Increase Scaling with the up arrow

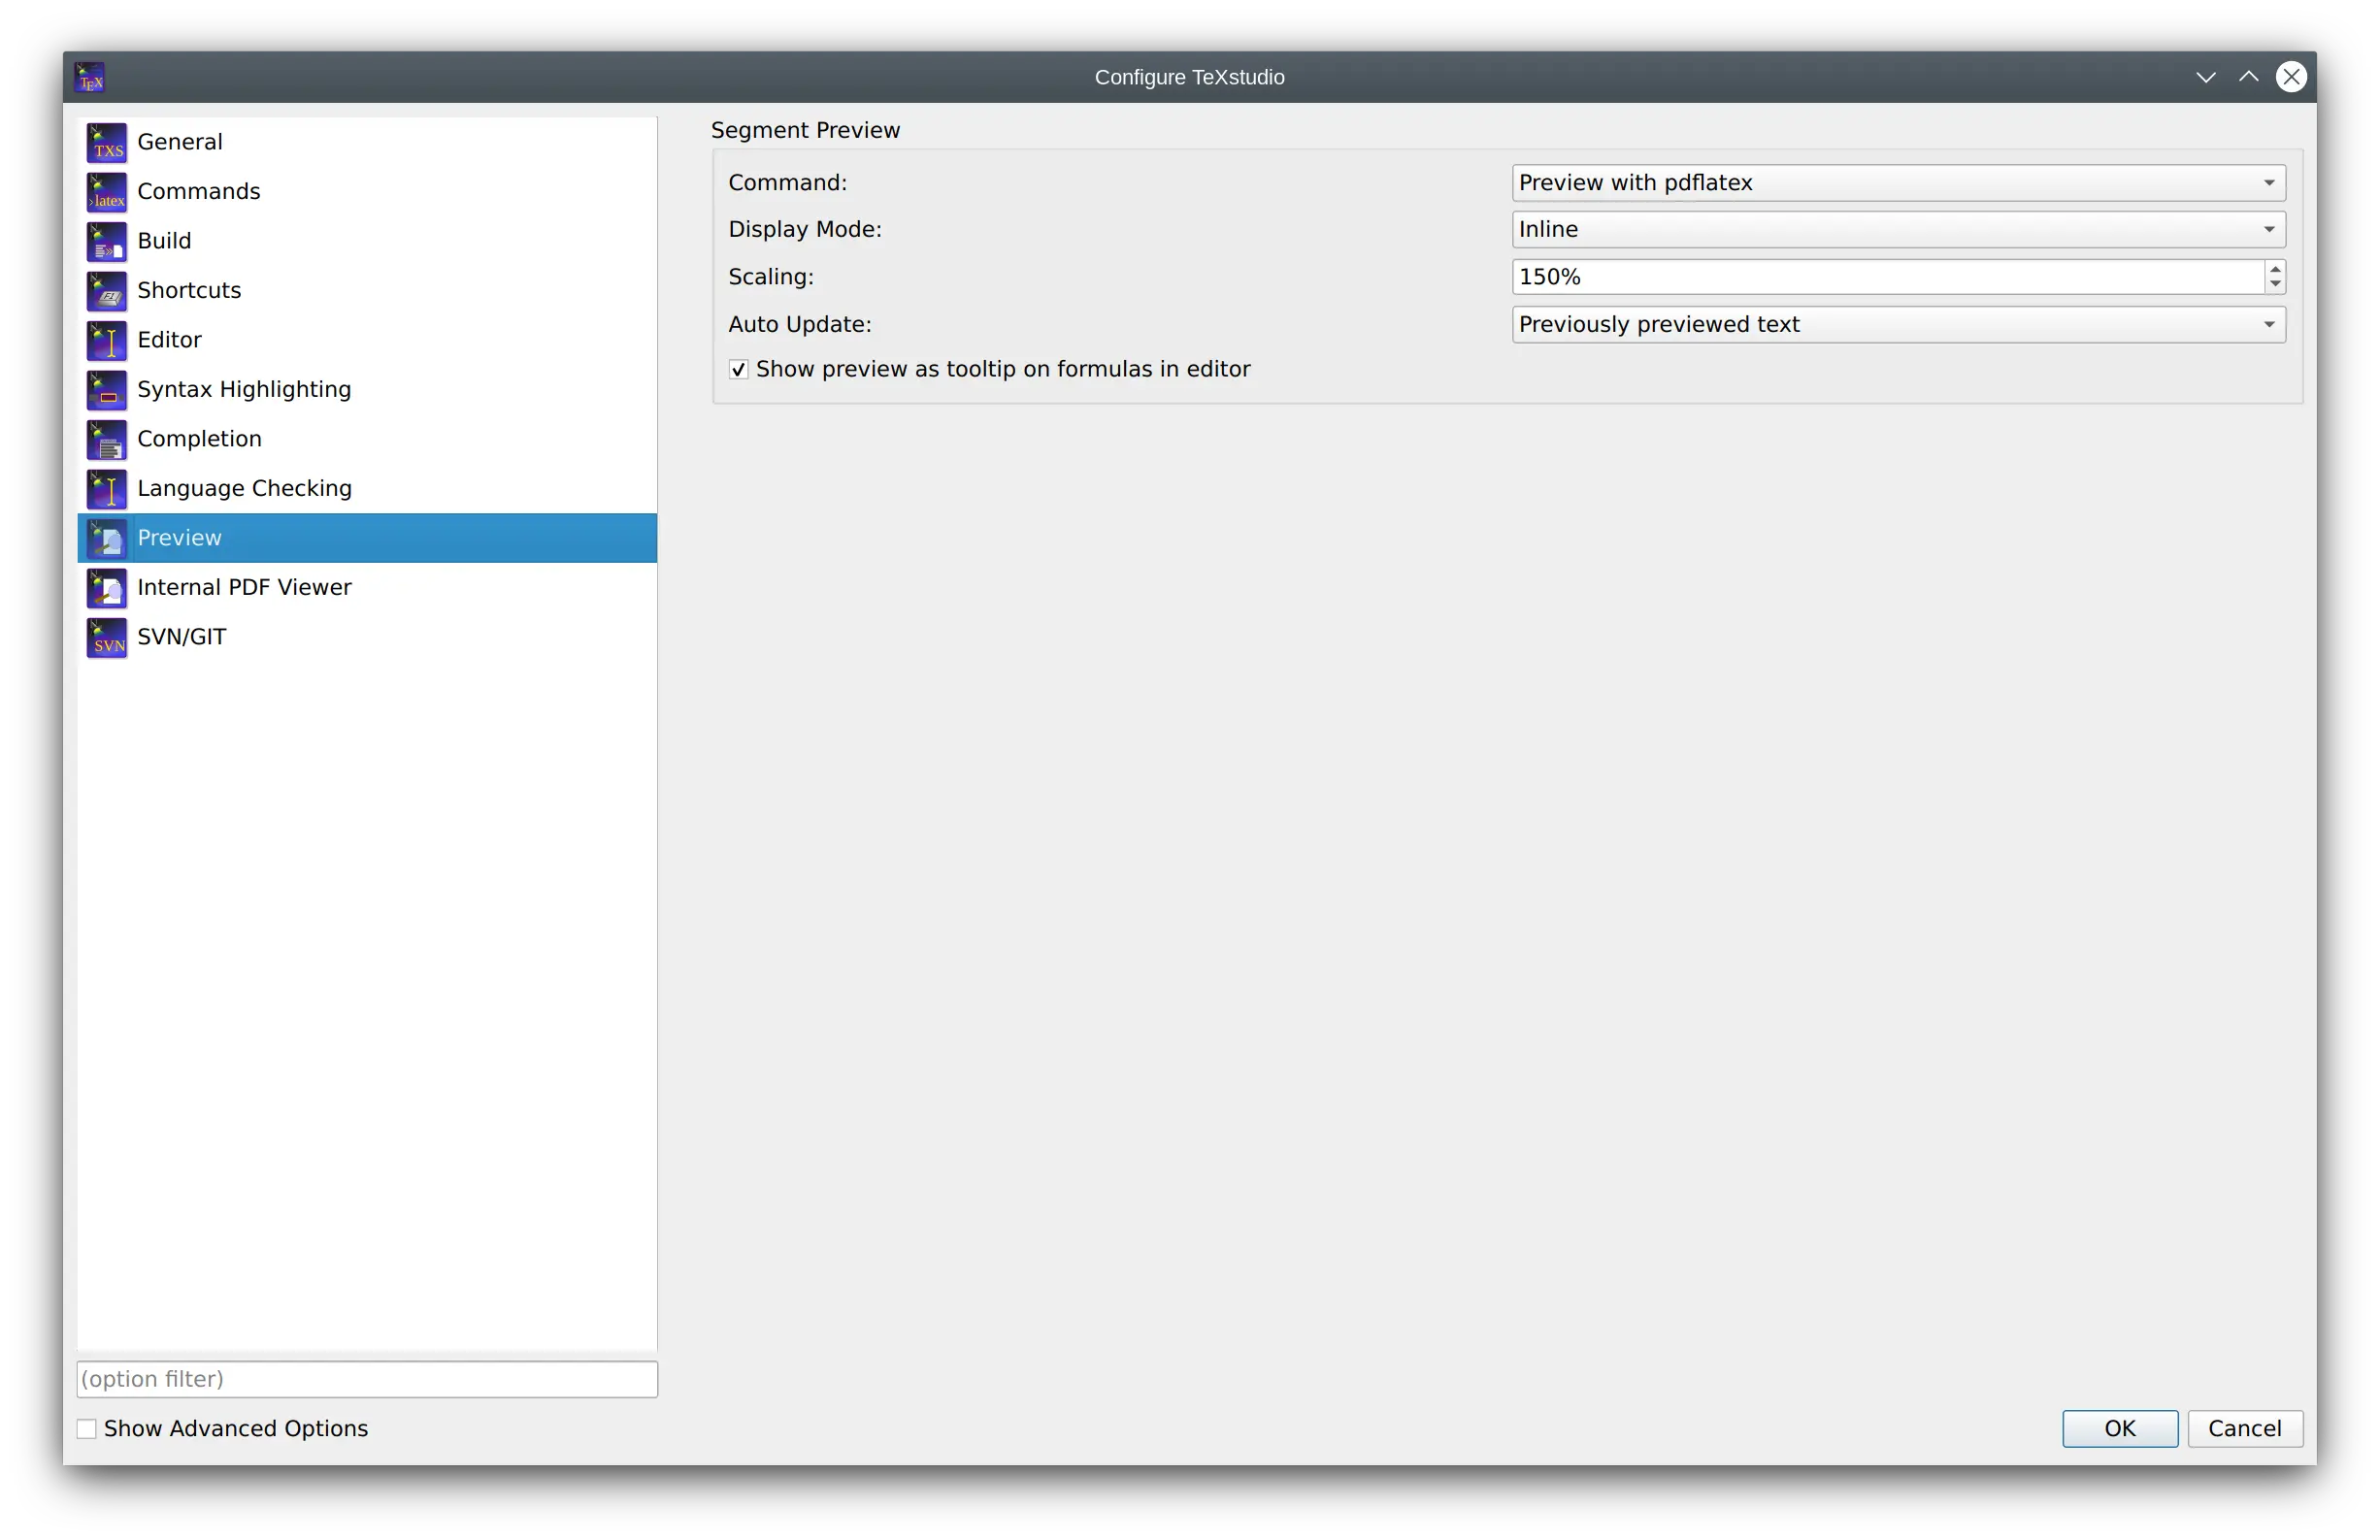pos(2275,269)
